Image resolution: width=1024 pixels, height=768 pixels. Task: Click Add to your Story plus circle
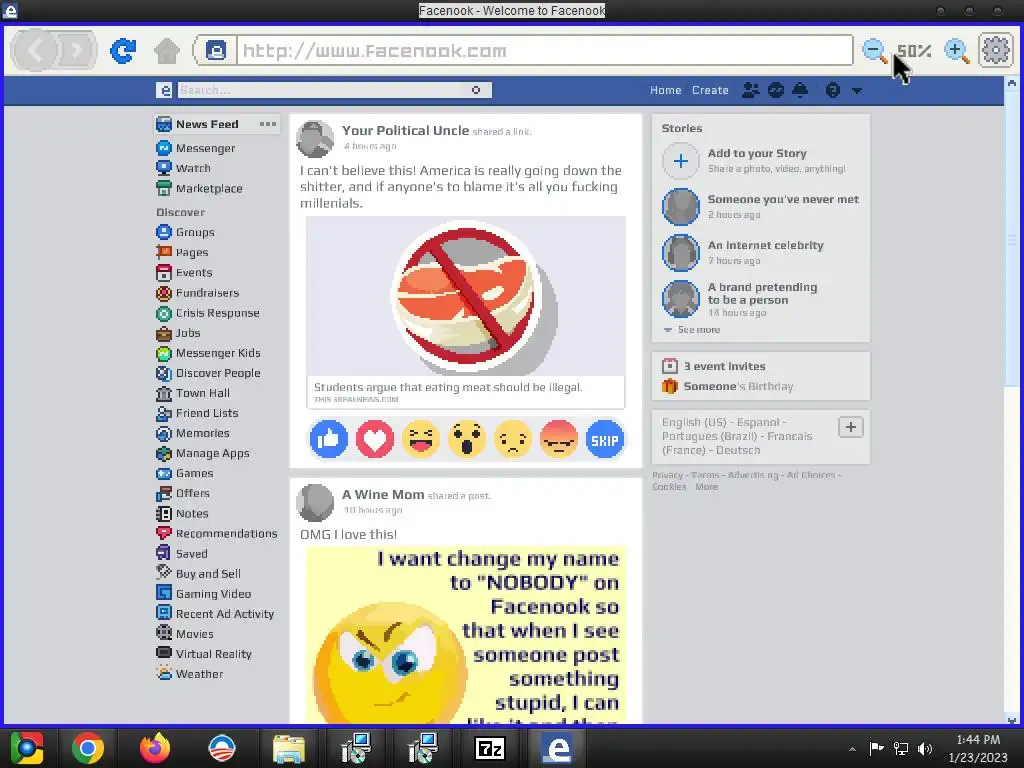(680, 161)
